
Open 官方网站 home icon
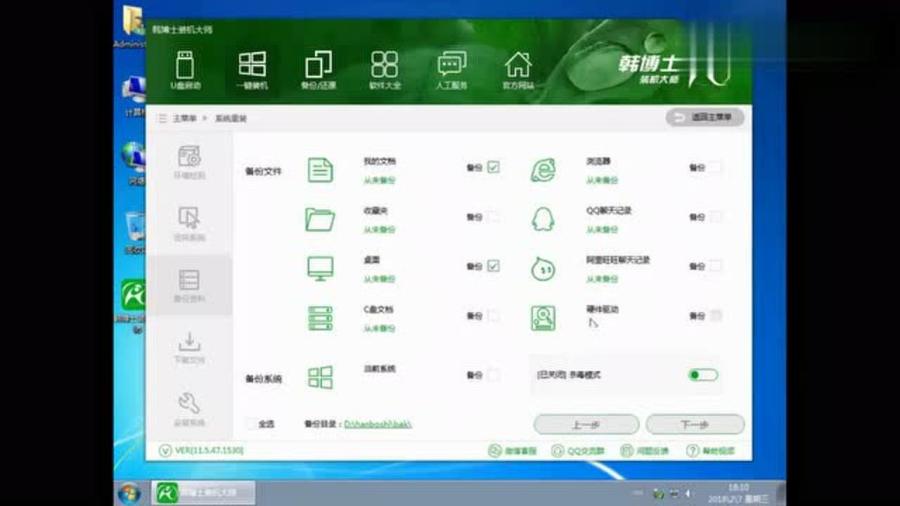(518, 70)
